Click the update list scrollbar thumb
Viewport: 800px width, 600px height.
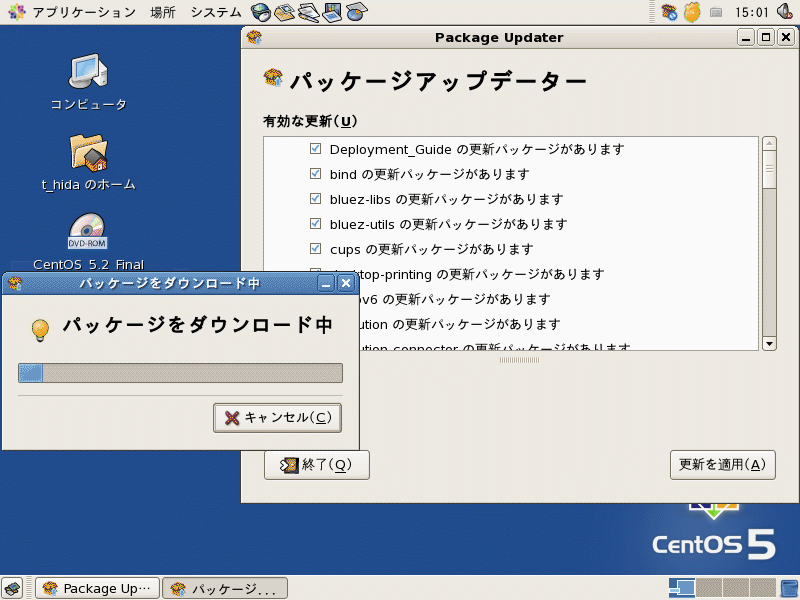[769, 169]
